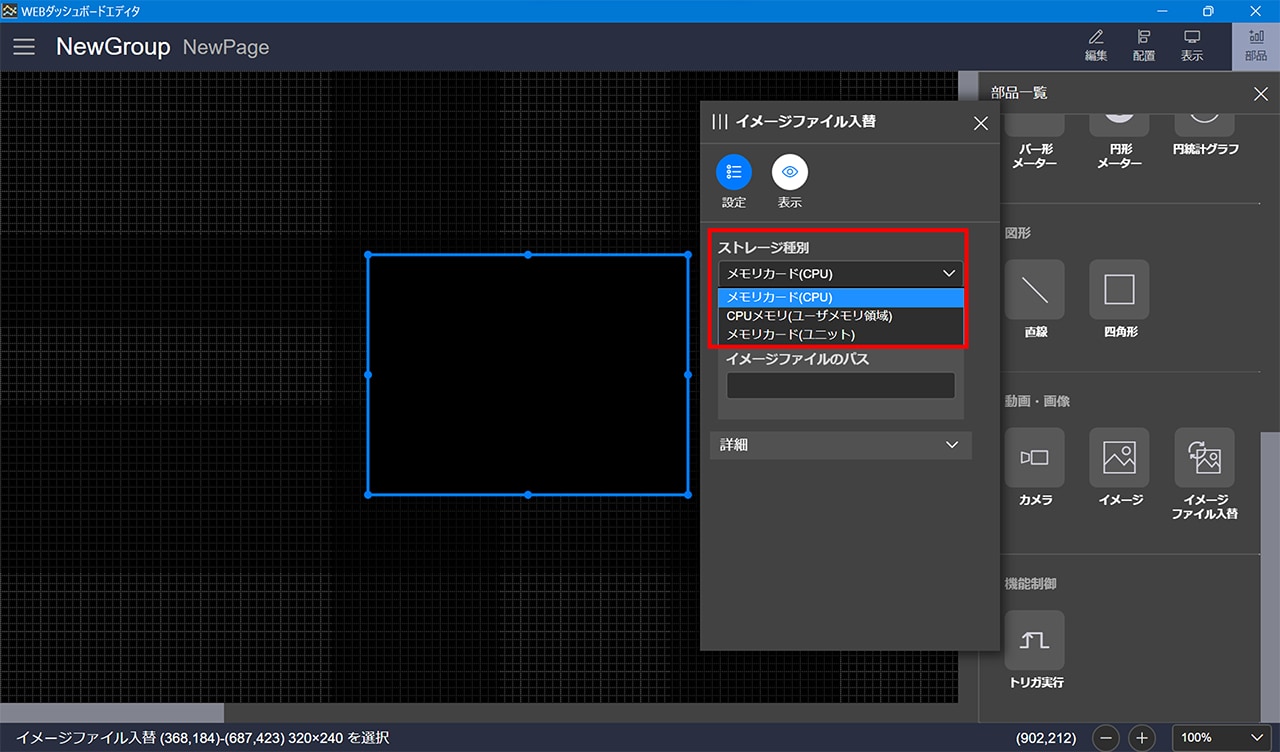
Task: Add a カメラ camera part
Action: tap(1034, 458)
